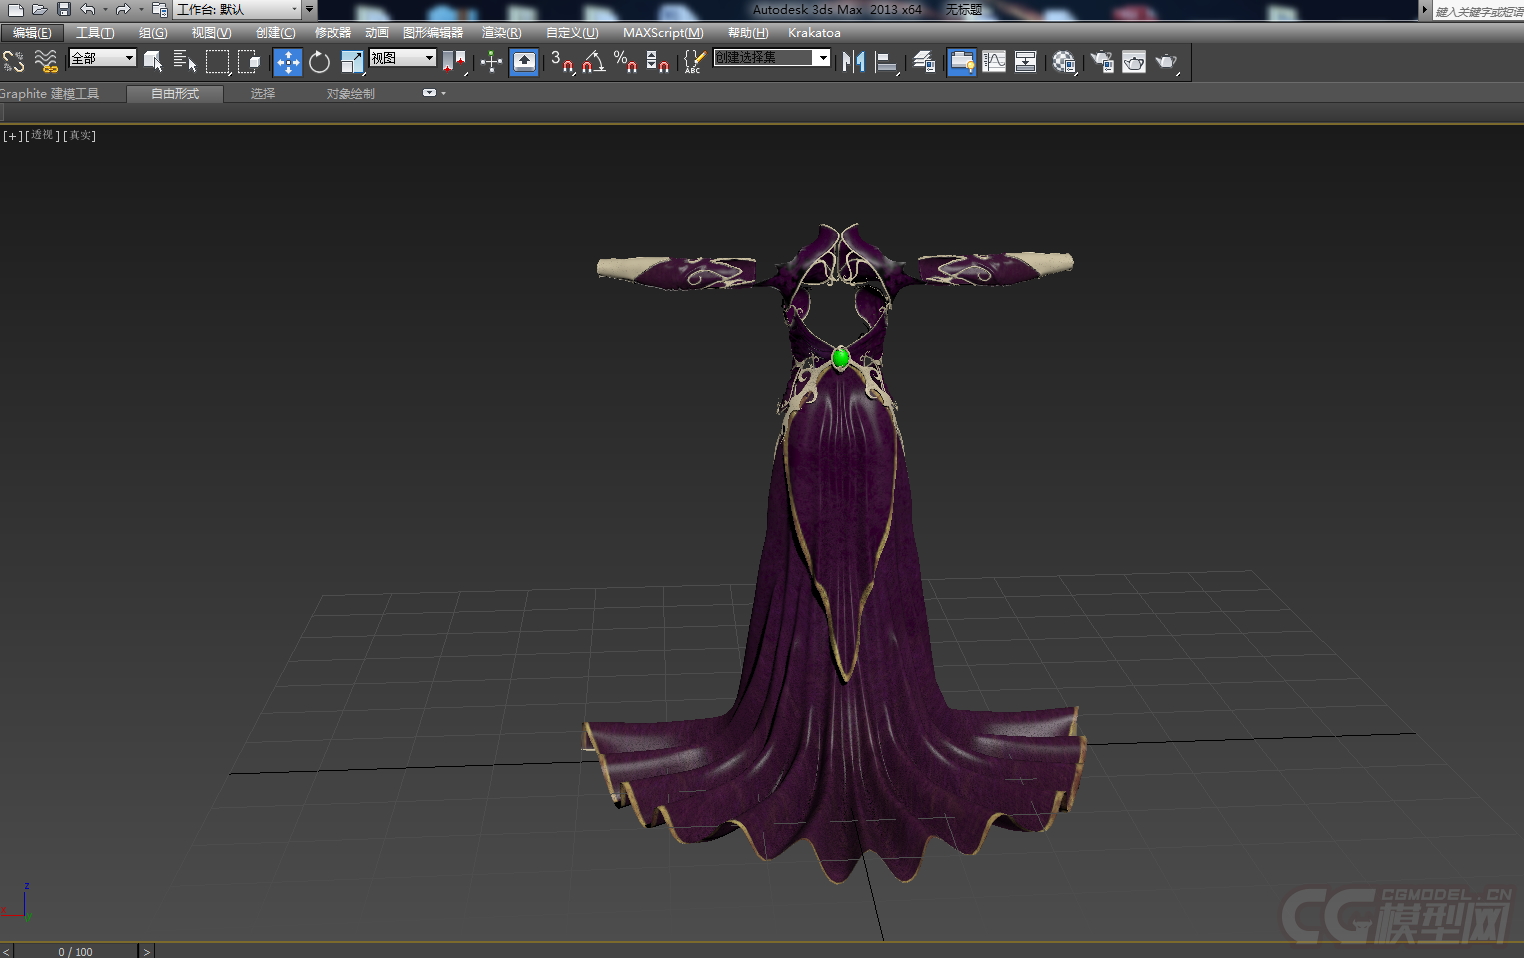The height and width of the screenshot is (958, 1524).
Task: Open the 组(G) menu
Action: point(153,33)
